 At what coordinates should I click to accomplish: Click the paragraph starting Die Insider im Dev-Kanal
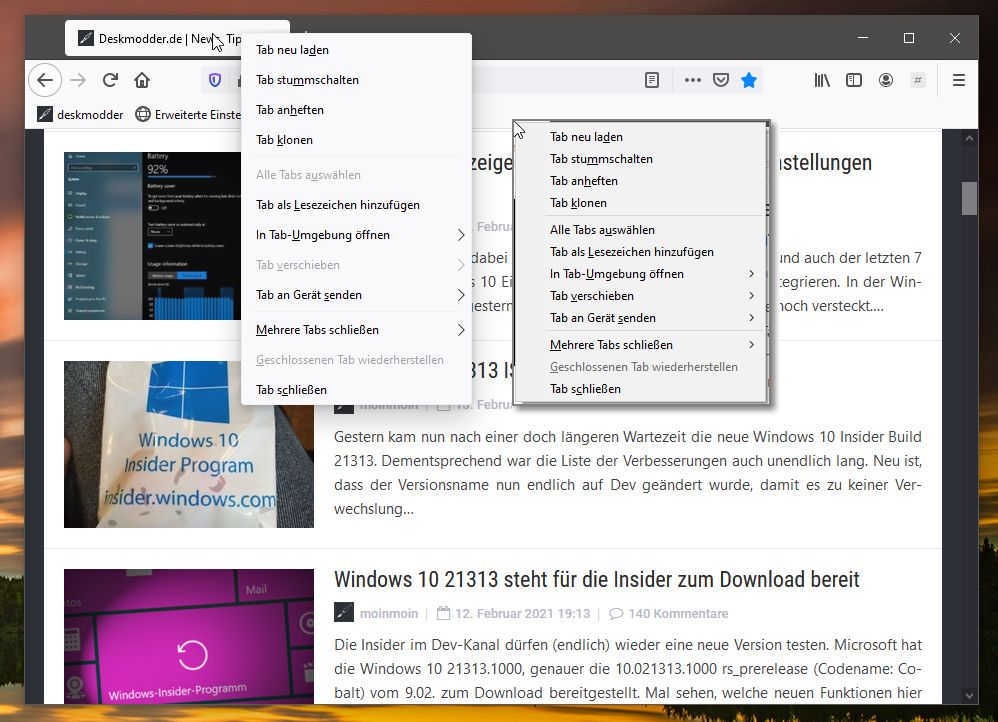(628, 669)
